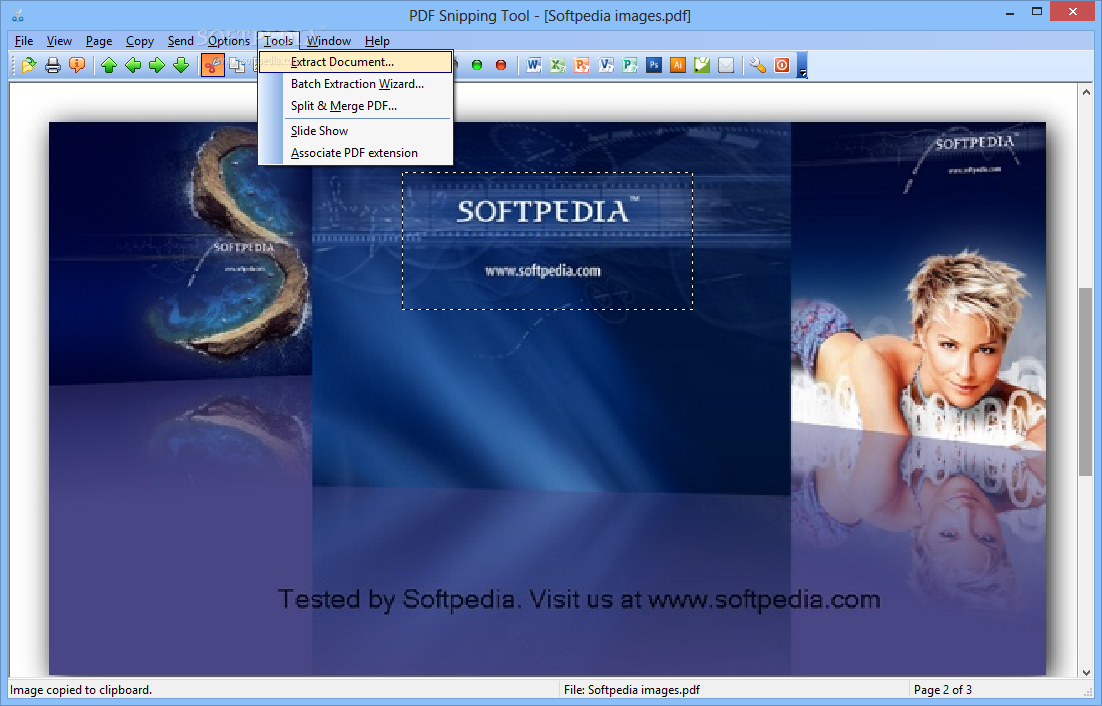
Task: Open the Page menu
Action: point(99,41)
